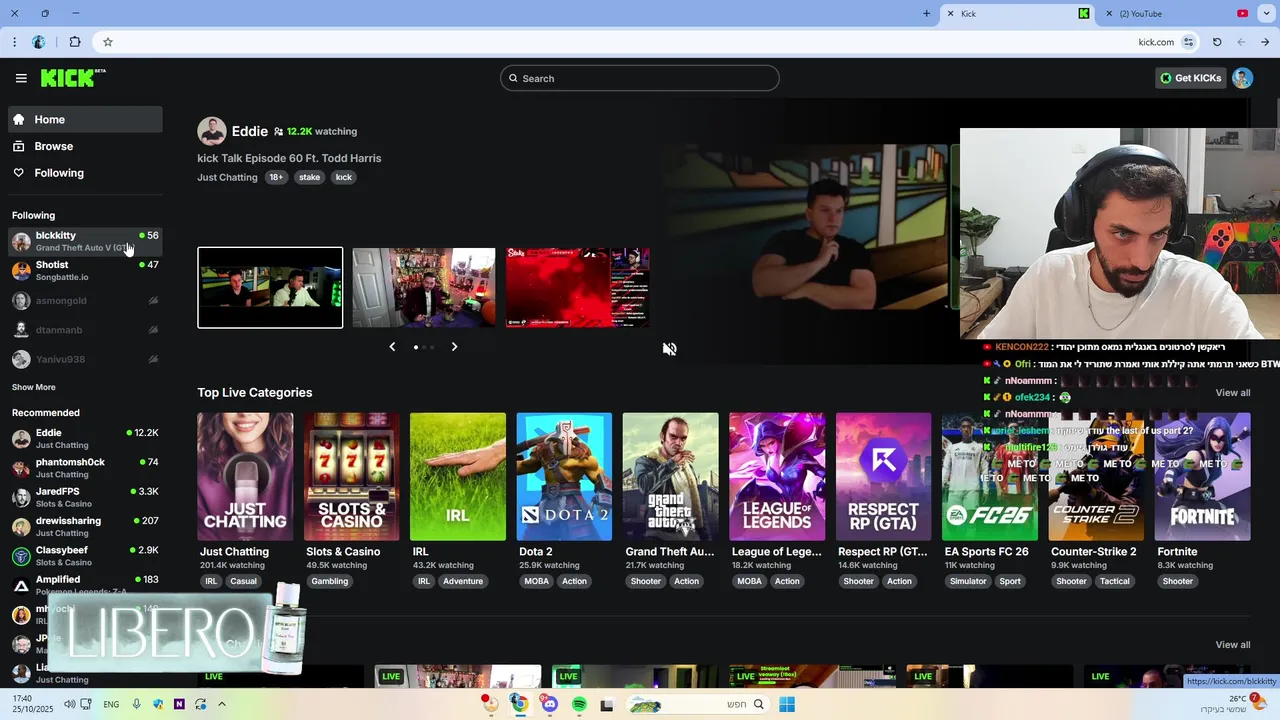Open offline Yanivu938 channel
This screenshot has height=720, width=1280.
(85, 359)
